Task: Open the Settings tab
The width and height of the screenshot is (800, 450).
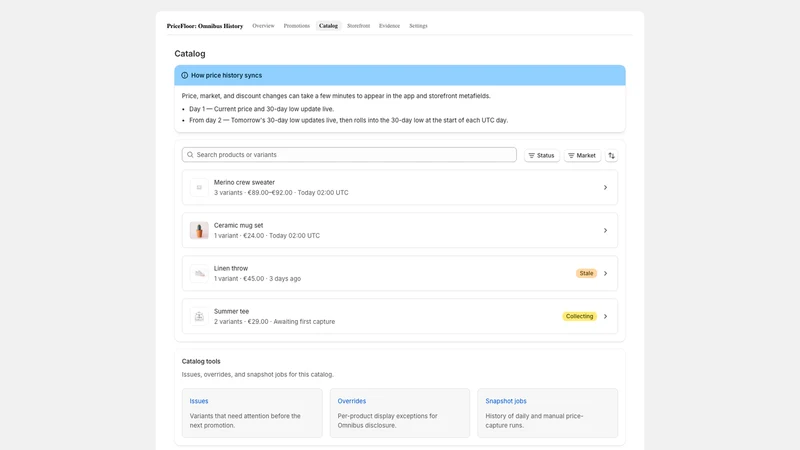Action: [x=418, y=26]
